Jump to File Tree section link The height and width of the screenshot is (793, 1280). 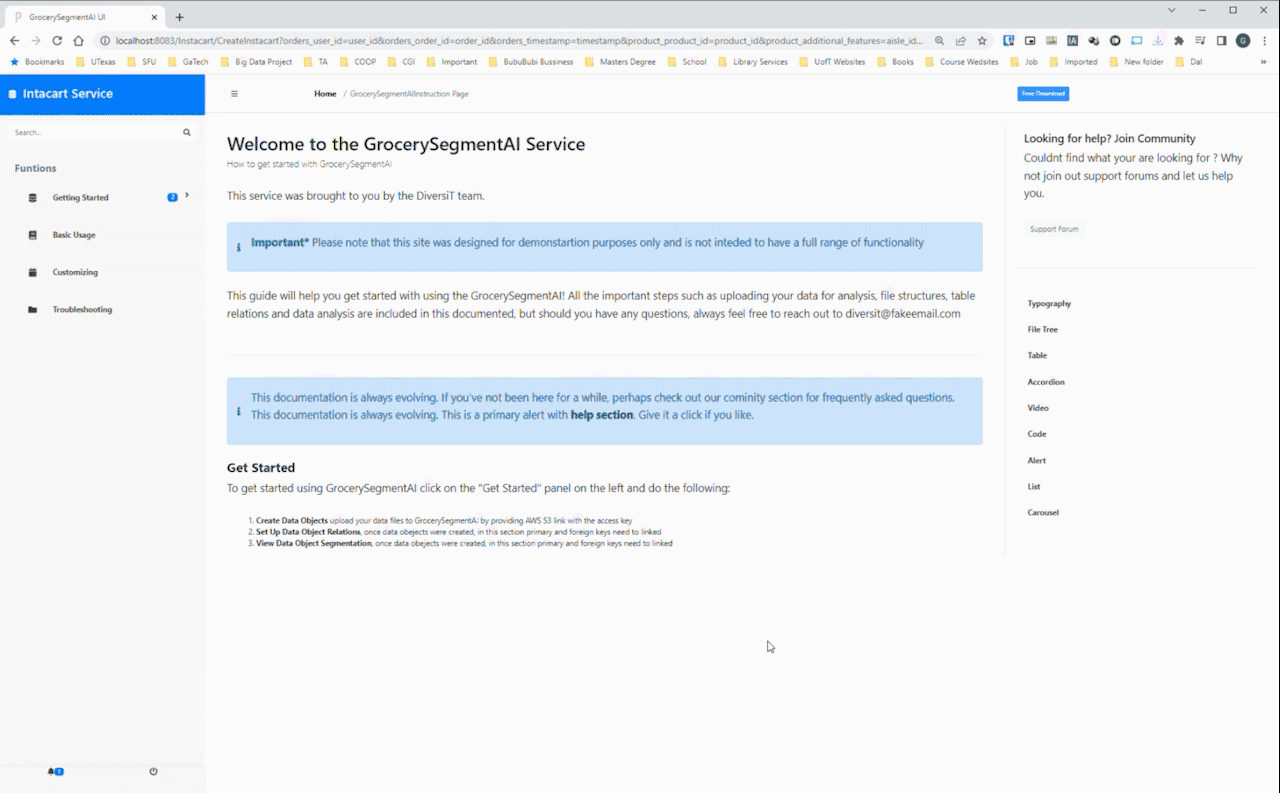(x=1043, y=330)
